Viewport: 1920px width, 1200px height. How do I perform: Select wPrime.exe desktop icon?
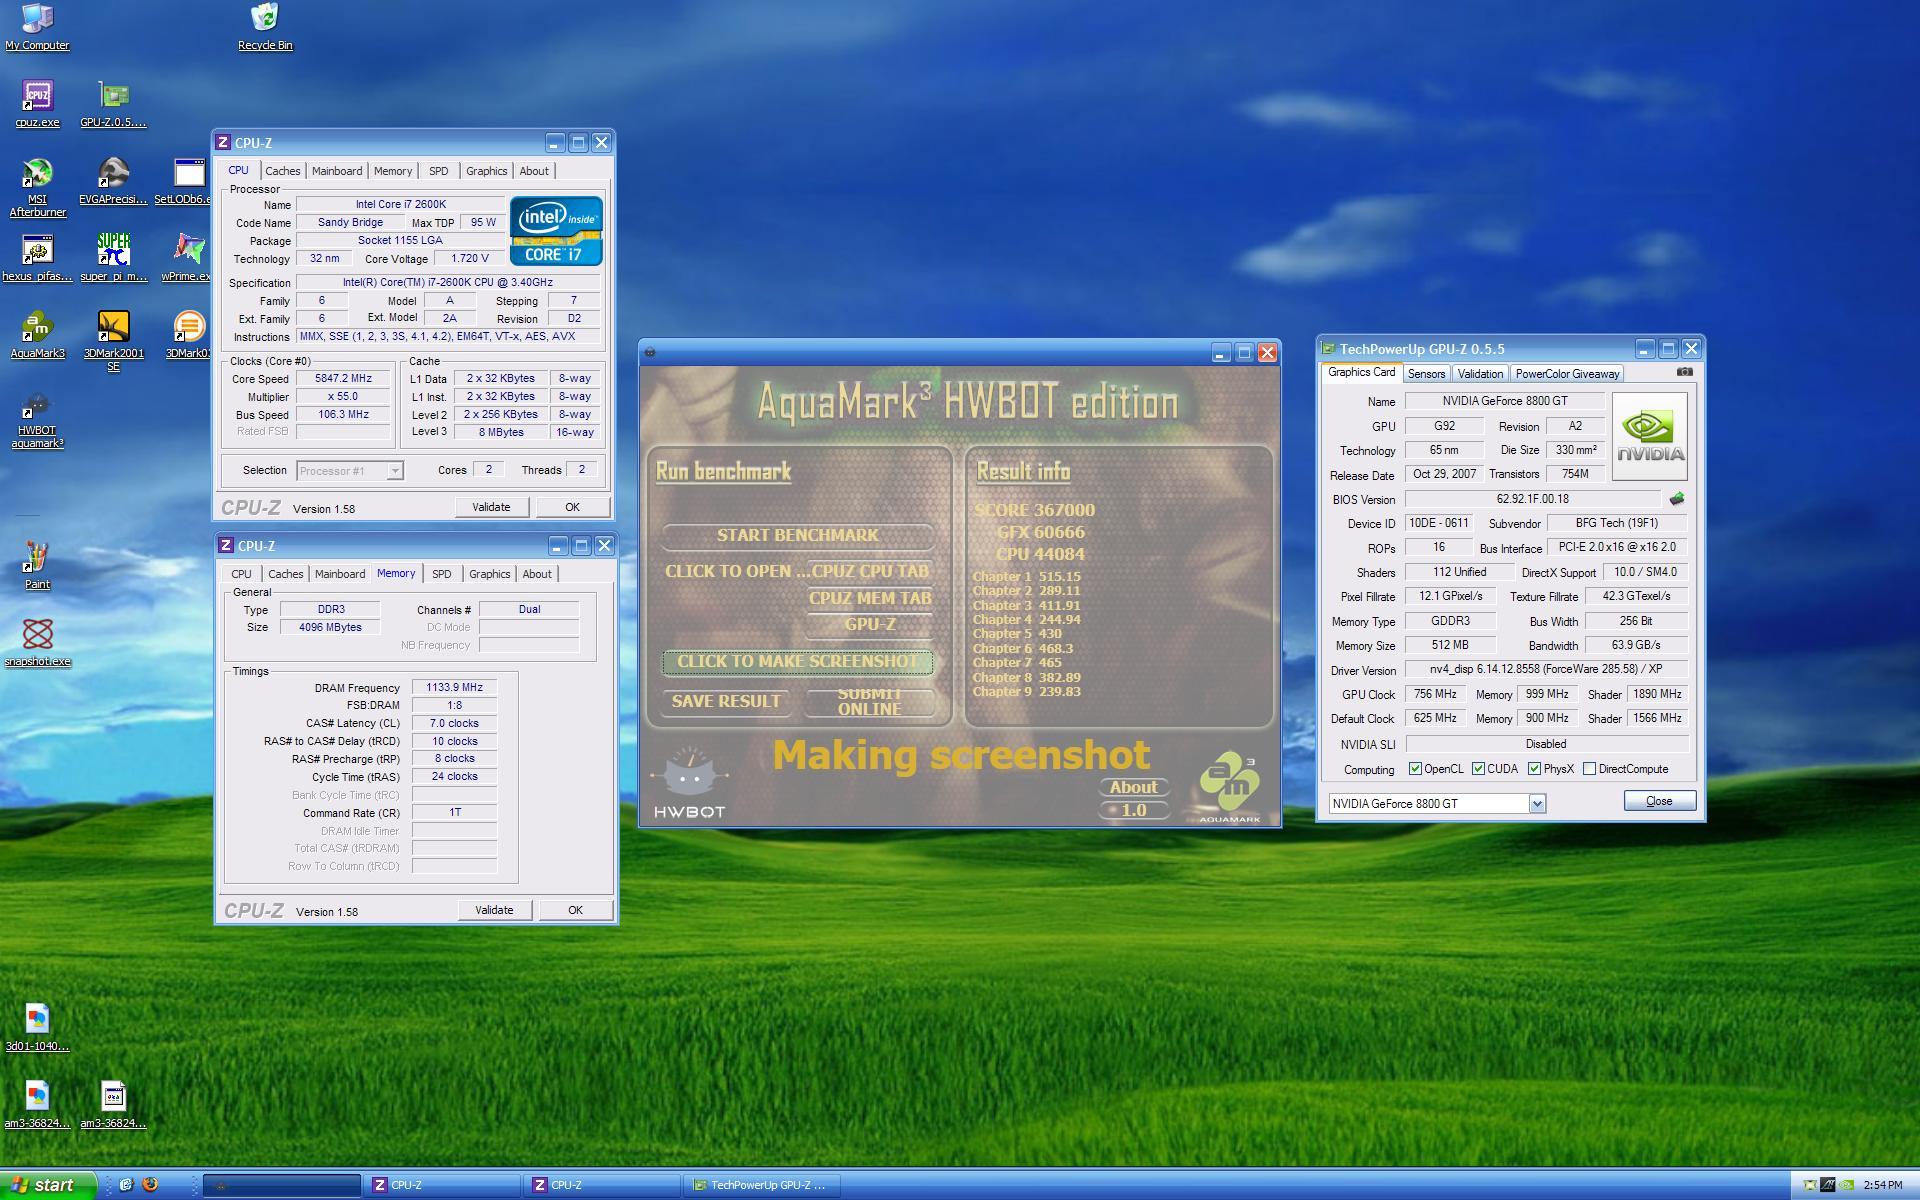click(186, 258)
